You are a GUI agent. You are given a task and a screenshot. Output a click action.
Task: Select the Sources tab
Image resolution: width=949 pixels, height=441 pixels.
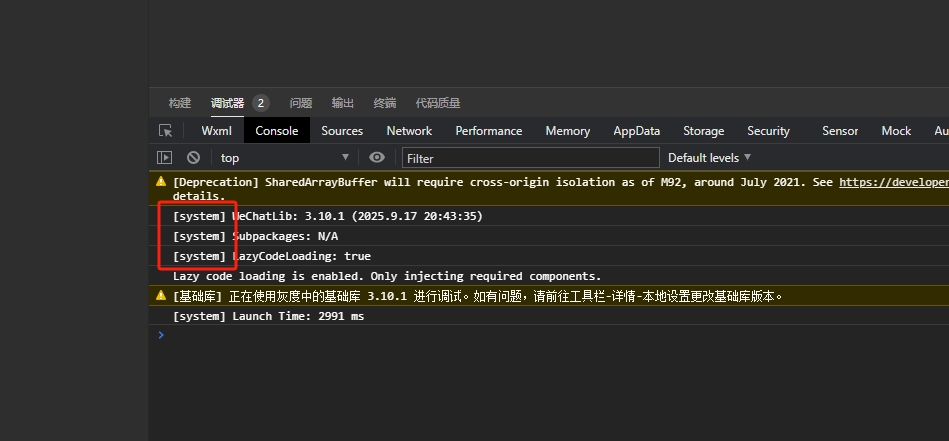342,131
